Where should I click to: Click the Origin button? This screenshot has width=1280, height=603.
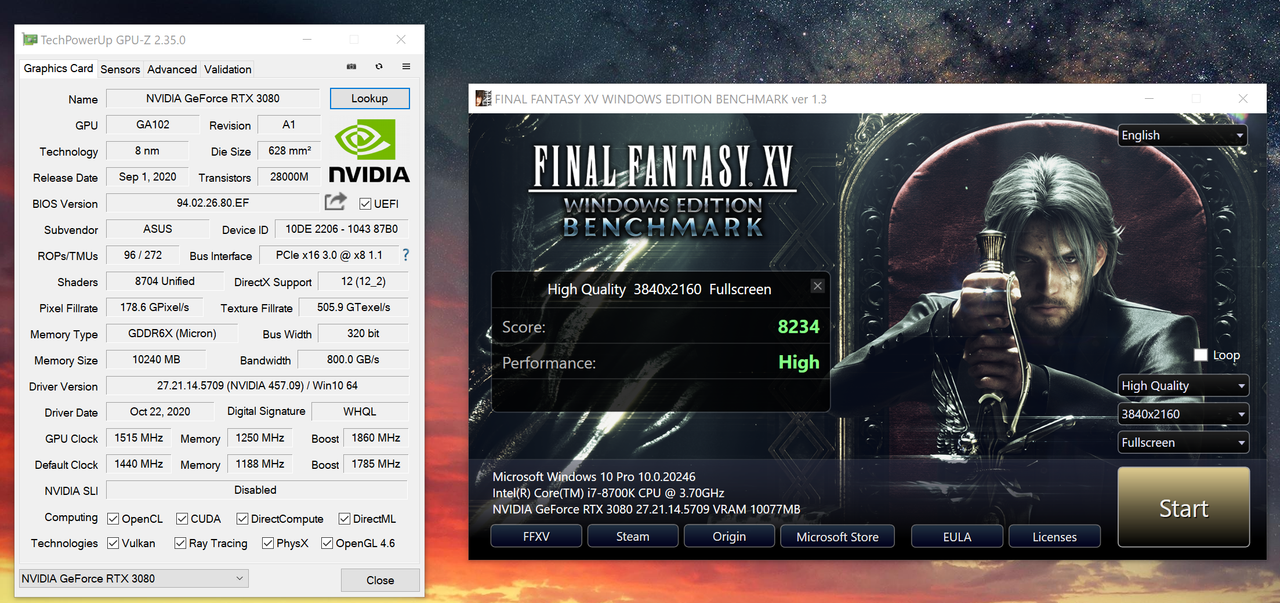point(729,536)
